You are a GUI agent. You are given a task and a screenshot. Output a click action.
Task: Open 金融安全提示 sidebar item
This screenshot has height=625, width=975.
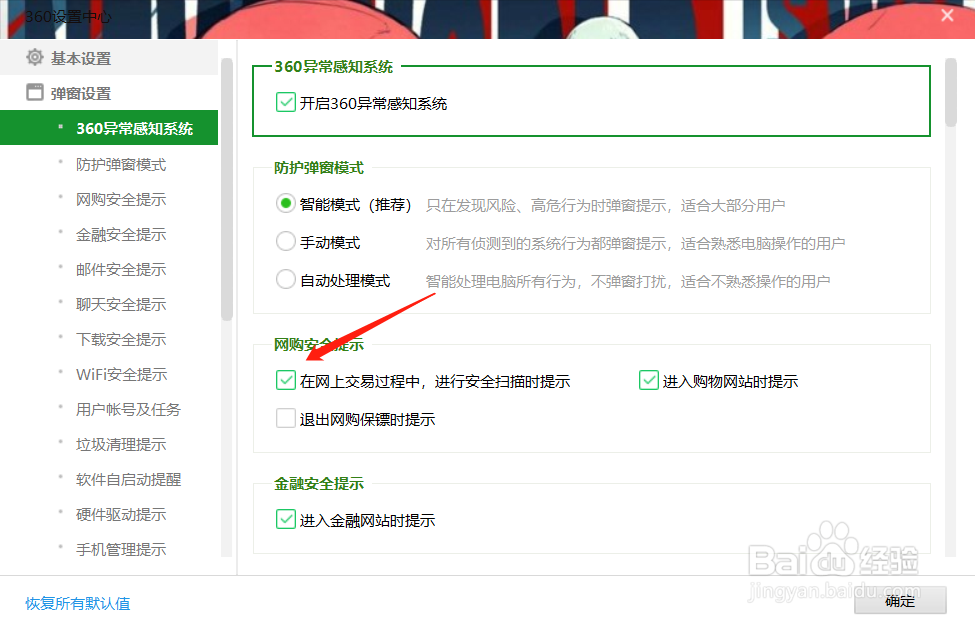pos(121,234)
